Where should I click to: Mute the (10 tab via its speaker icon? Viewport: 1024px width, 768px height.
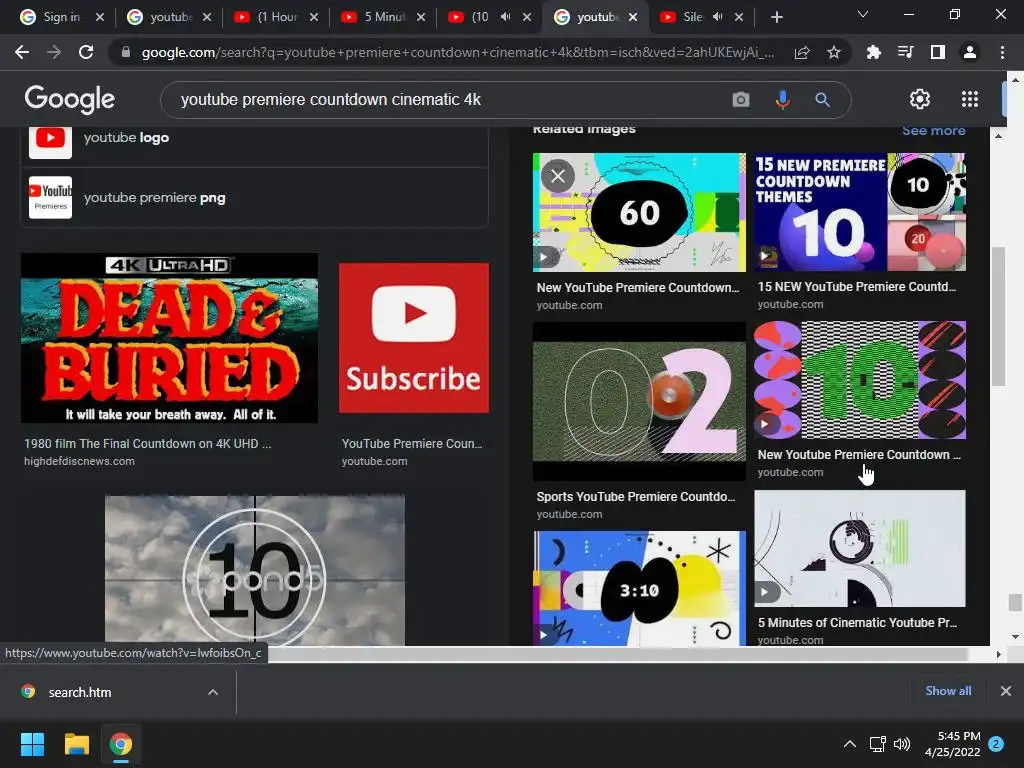[x=505, y=17]
